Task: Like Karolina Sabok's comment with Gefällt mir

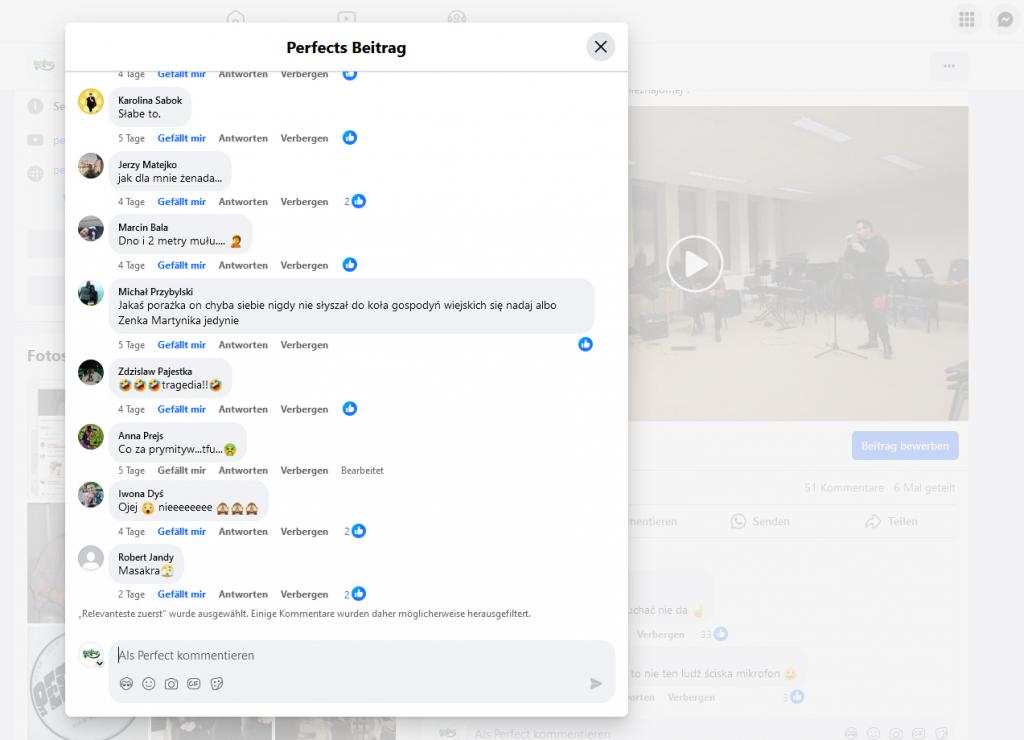Action: click(x=182, y=138)
